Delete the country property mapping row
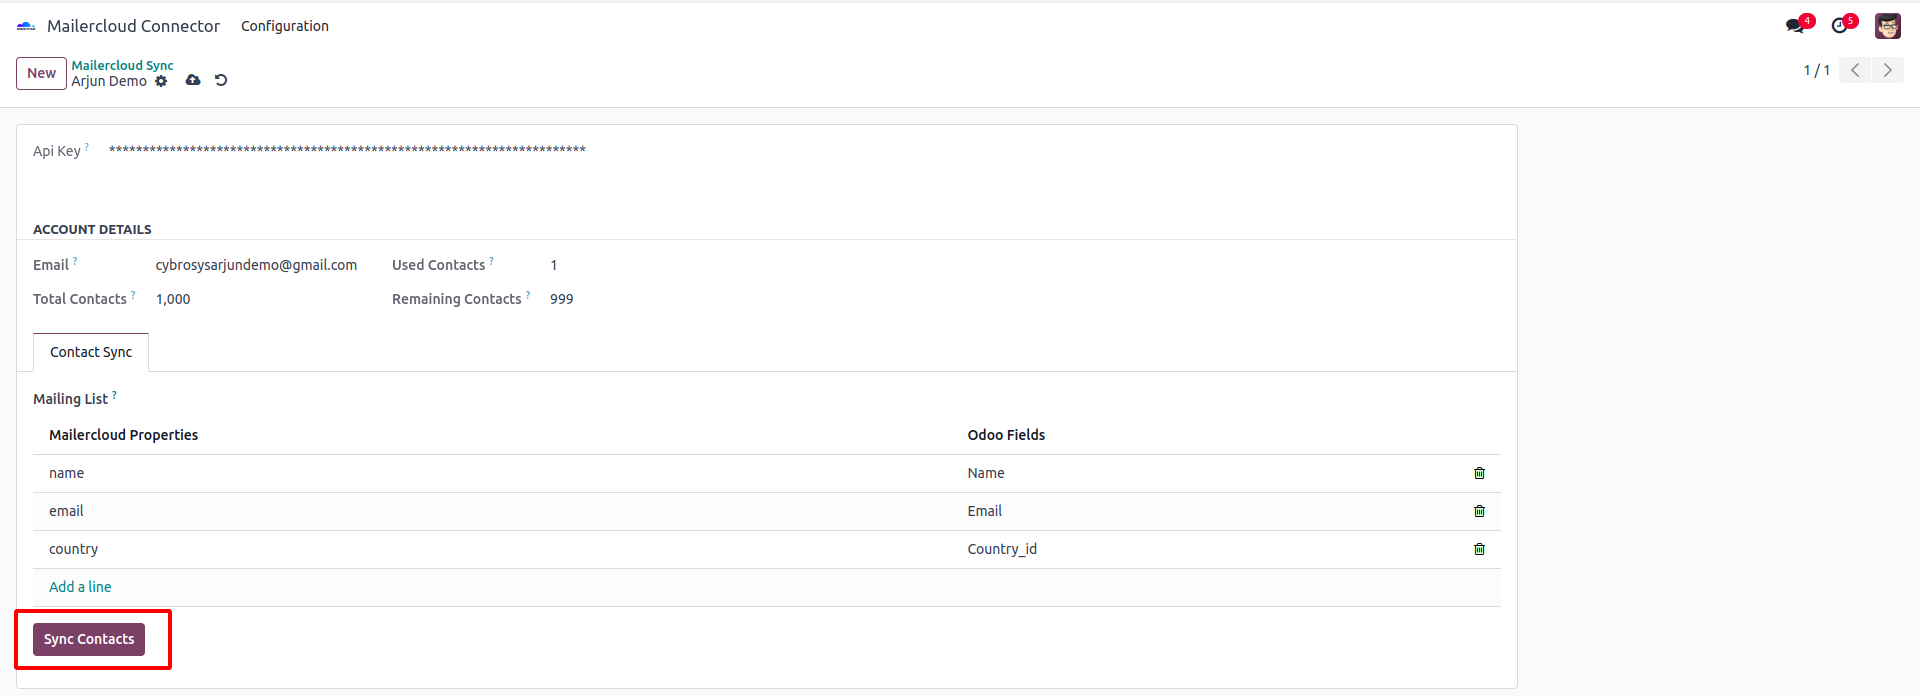This screenshot has height=697, width=1920. coord(1479,549)
